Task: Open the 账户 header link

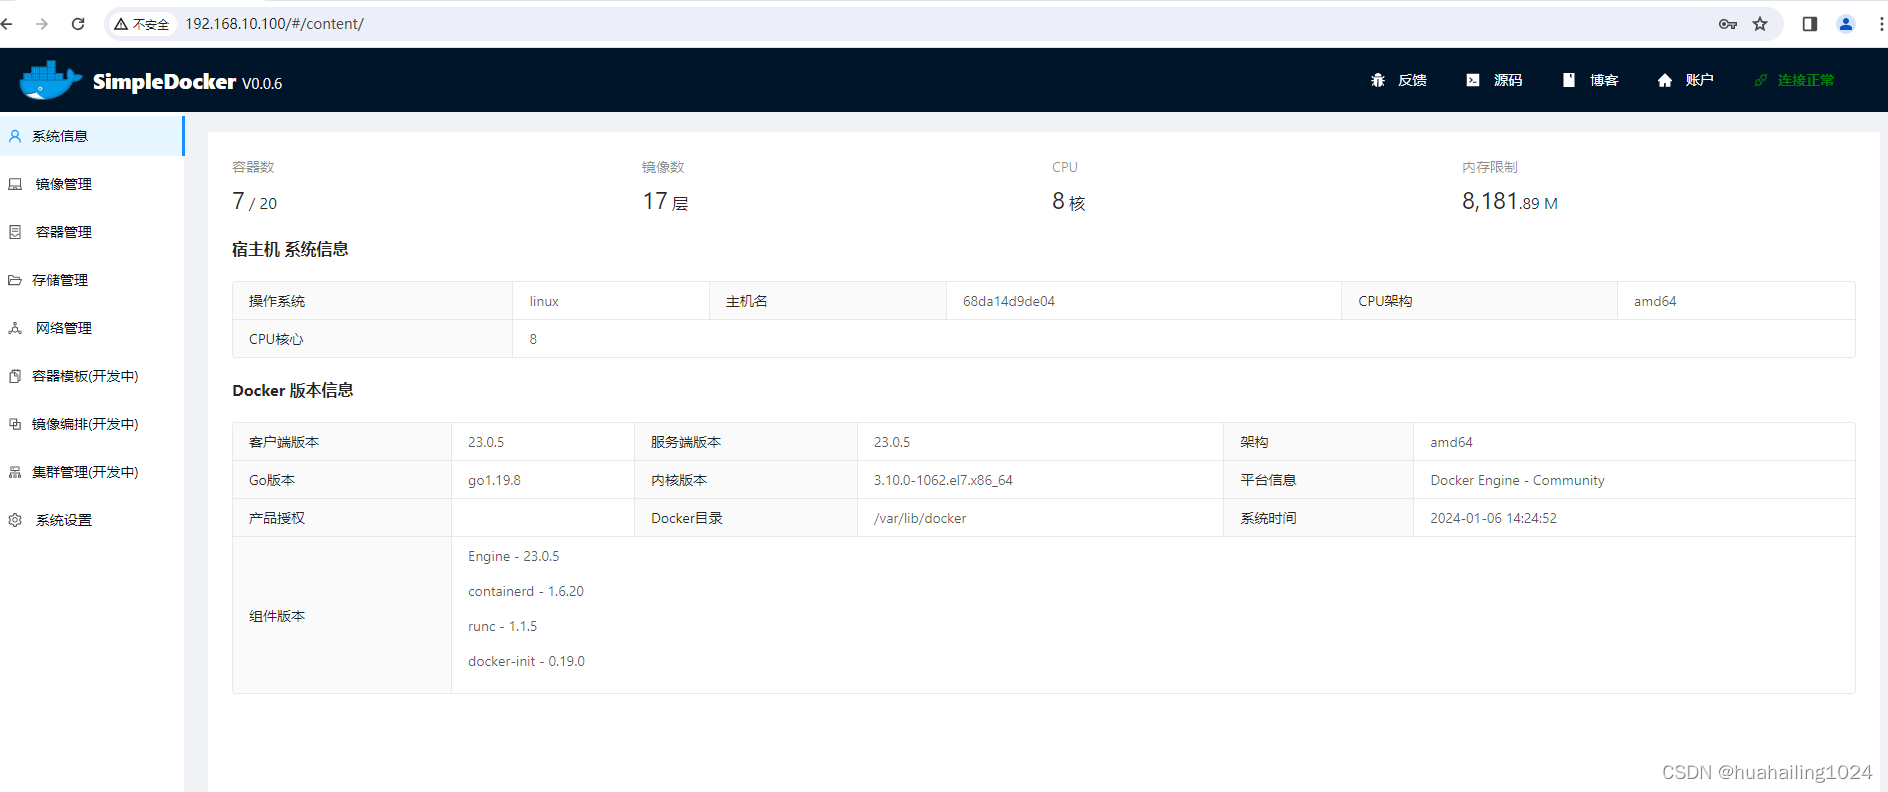Action: [x=1700, y=80]
